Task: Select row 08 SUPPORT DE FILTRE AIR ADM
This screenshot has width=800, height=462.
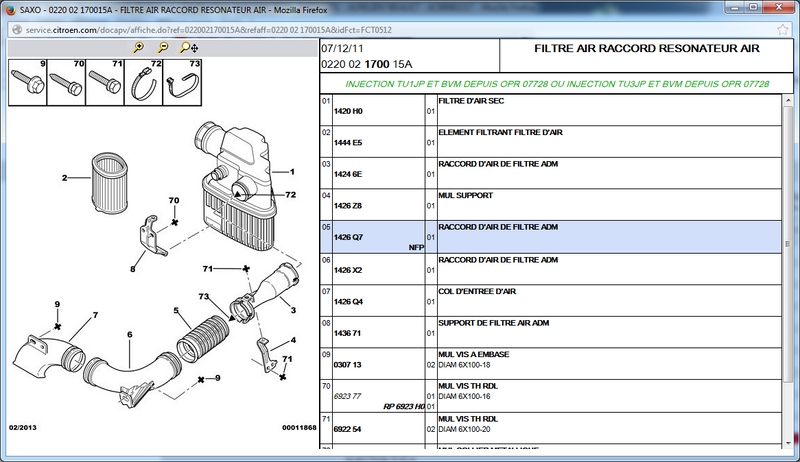Action: [x=551, y=332]
